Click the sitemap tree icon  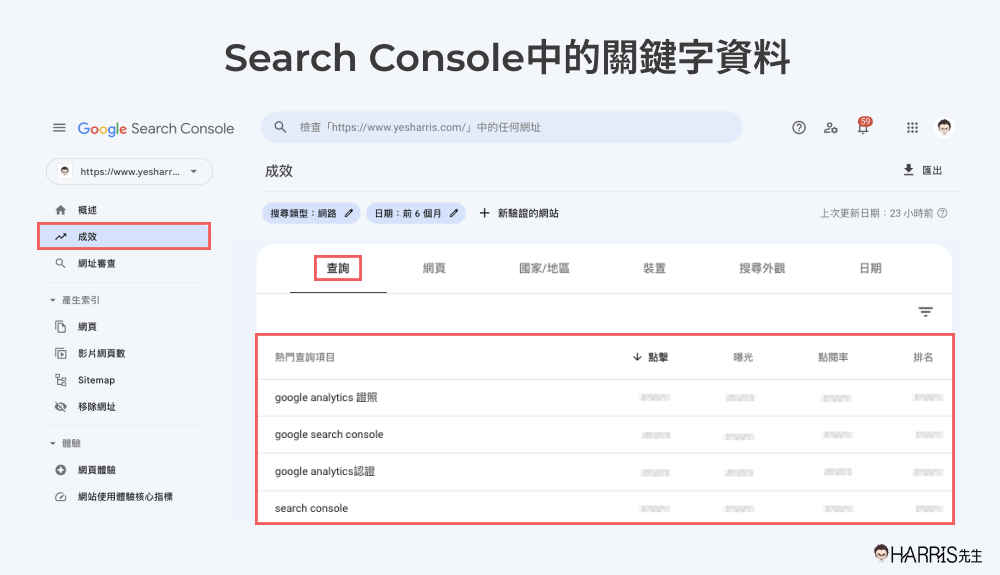pos(61,380)
